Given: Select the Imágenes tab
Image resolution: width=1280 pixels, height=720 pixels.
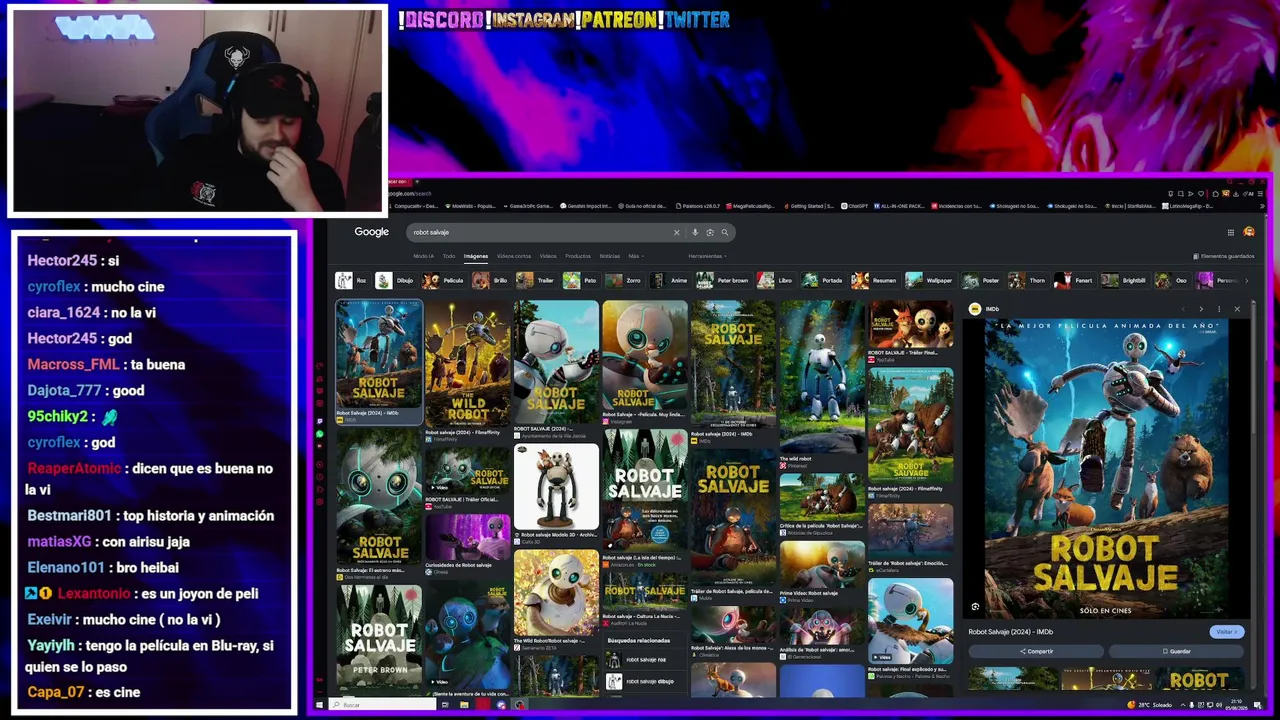Looking at the screenshot, I should tap(476, 256).
